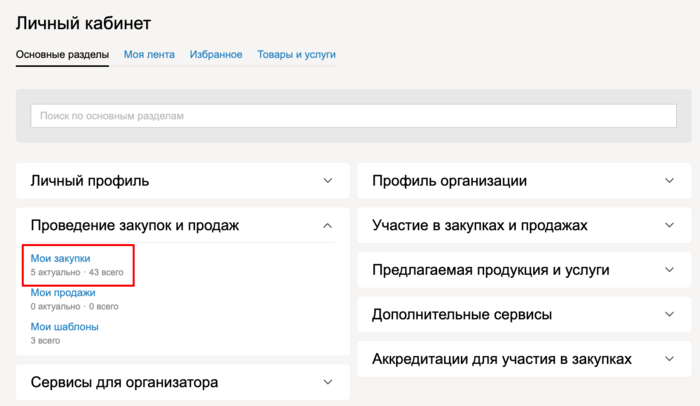Click the chevron icon beside Дополнительные сервисы

pos(669,314)
